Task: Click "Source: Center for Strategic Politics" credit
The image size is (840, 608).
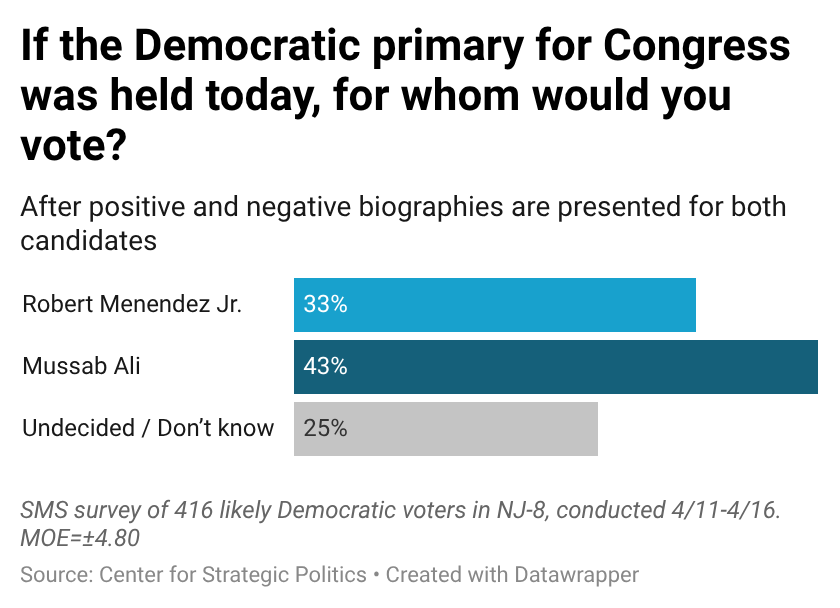Action: (x=192, y=575)
